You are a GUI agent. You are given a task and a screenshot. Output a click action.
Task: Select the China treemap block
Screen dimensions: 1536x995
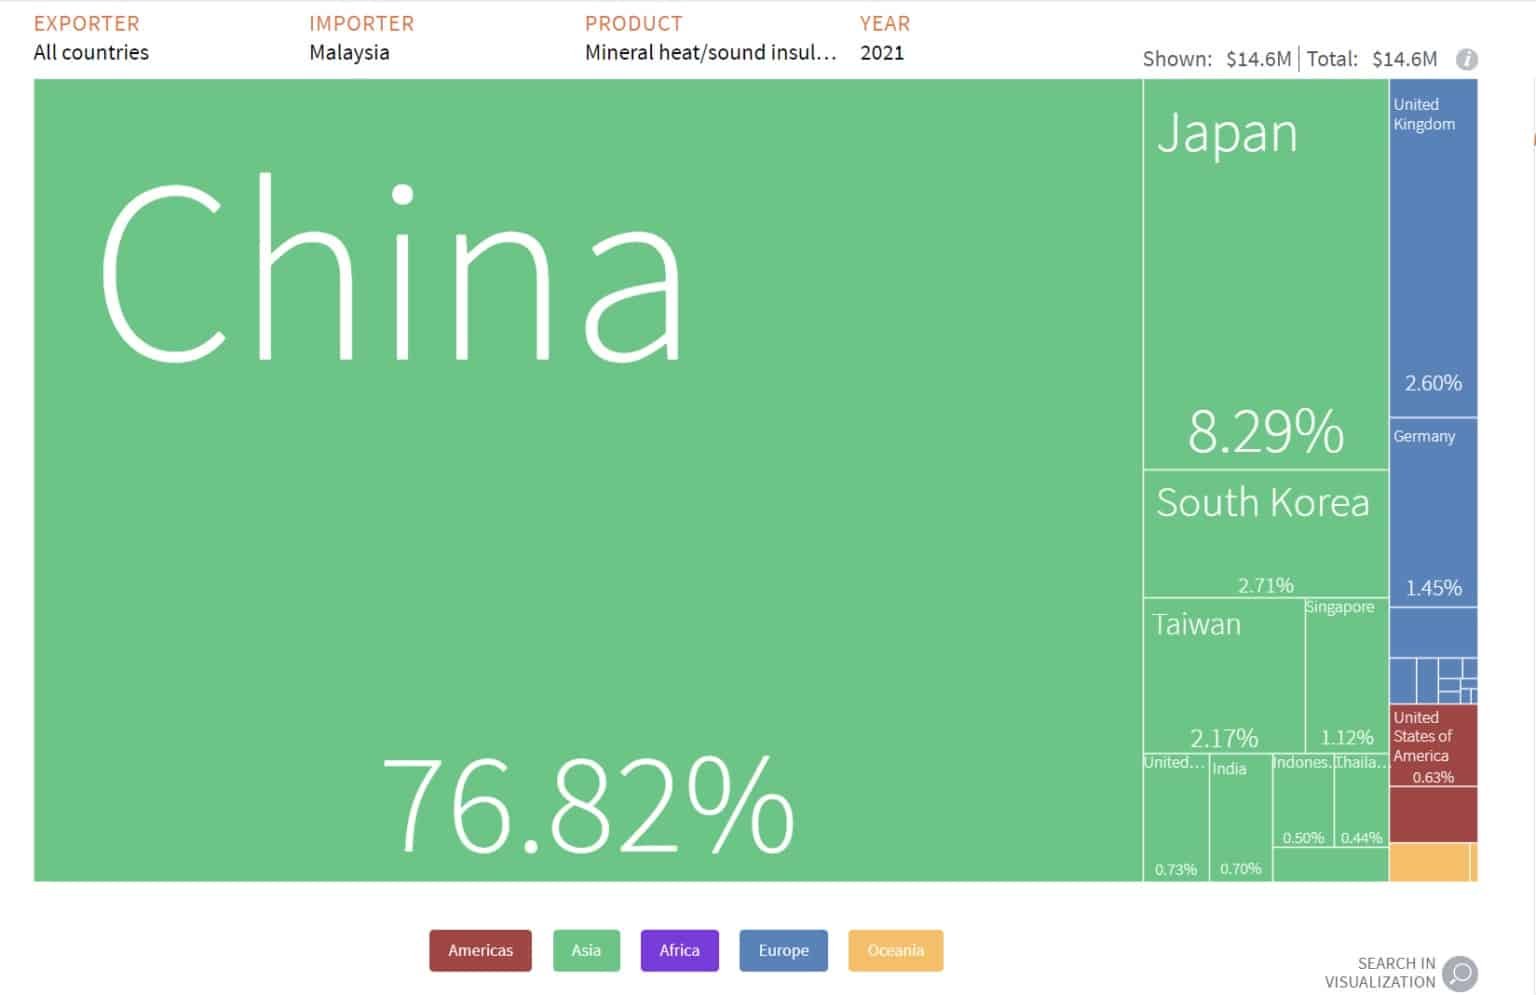(588, 480)
